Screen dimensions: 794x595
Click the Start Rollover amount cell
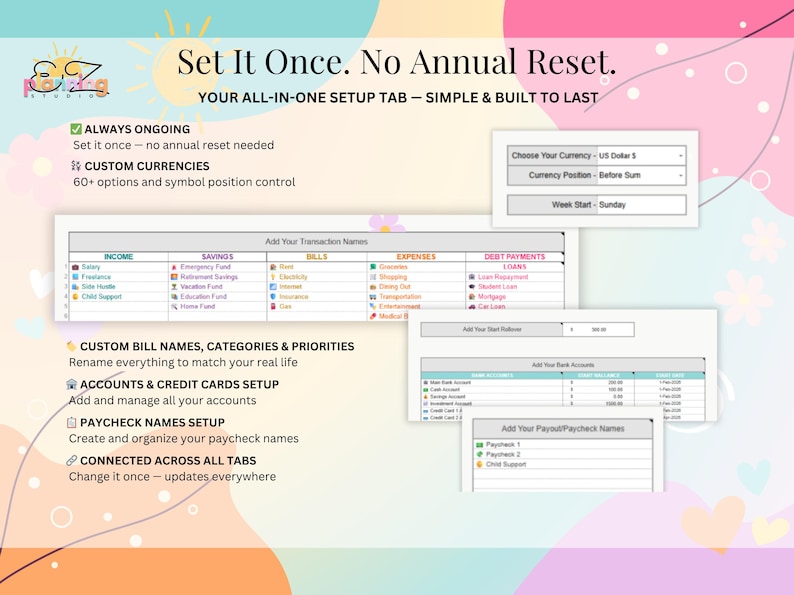click(598, 330)
